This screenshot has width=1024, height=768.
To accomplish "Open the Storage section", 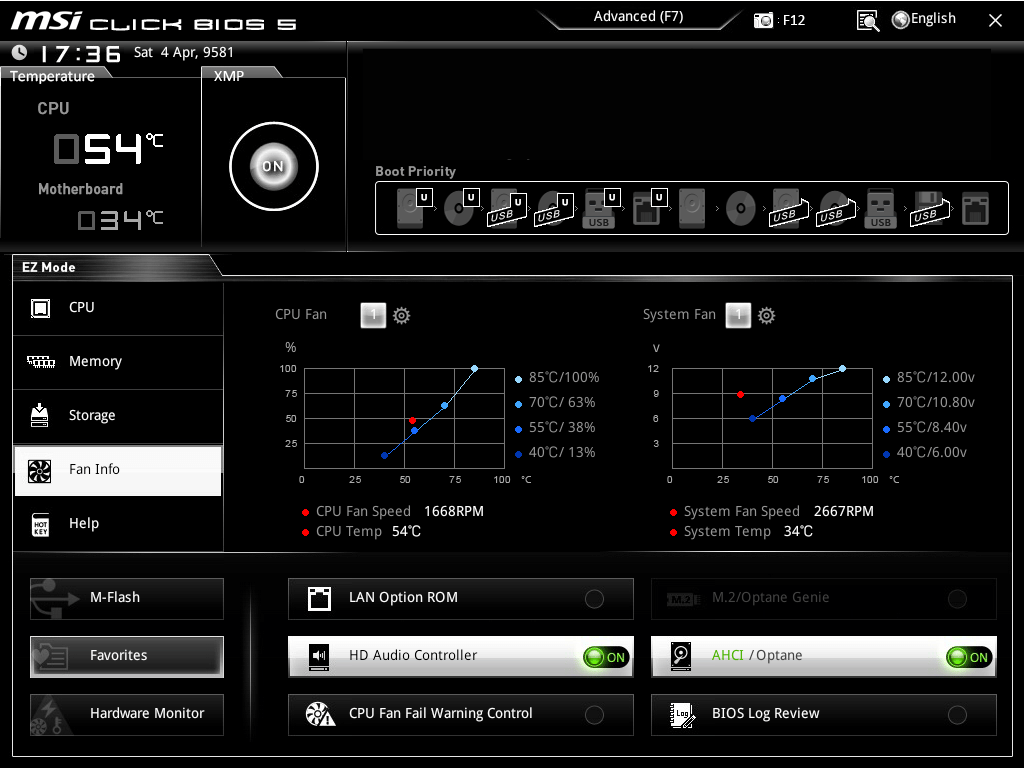I will [x=118, y=416].
